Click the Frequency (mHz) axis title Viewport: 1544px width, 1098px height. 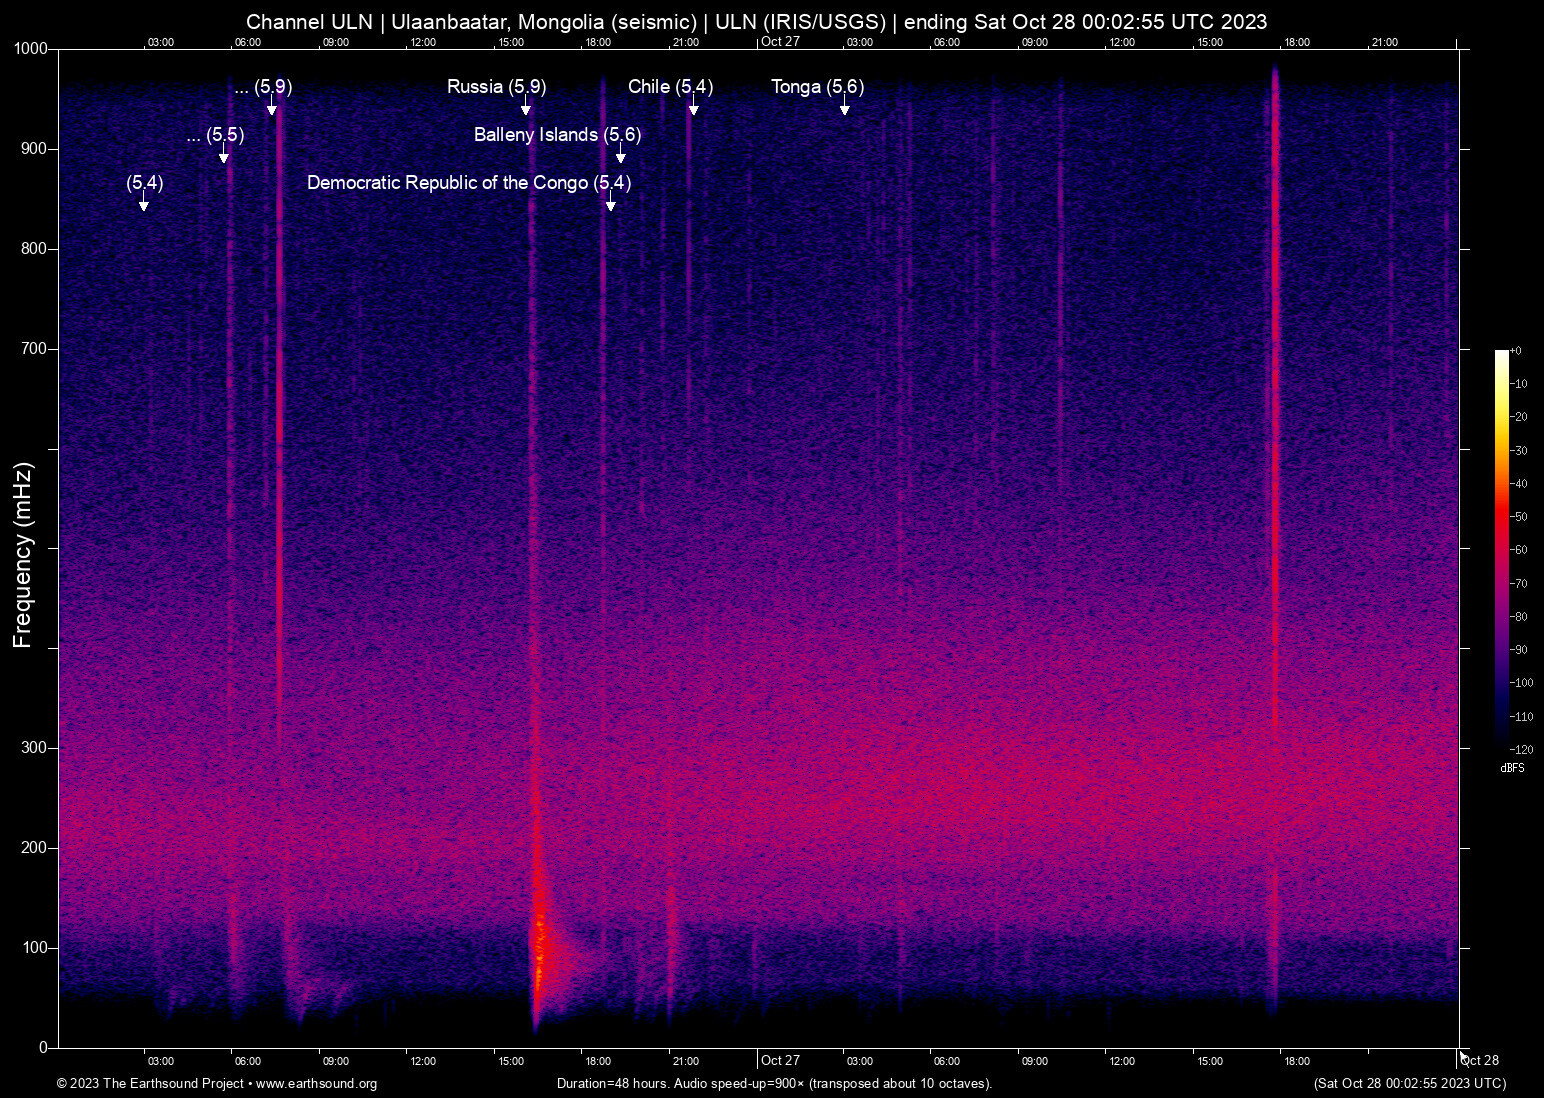23,555
